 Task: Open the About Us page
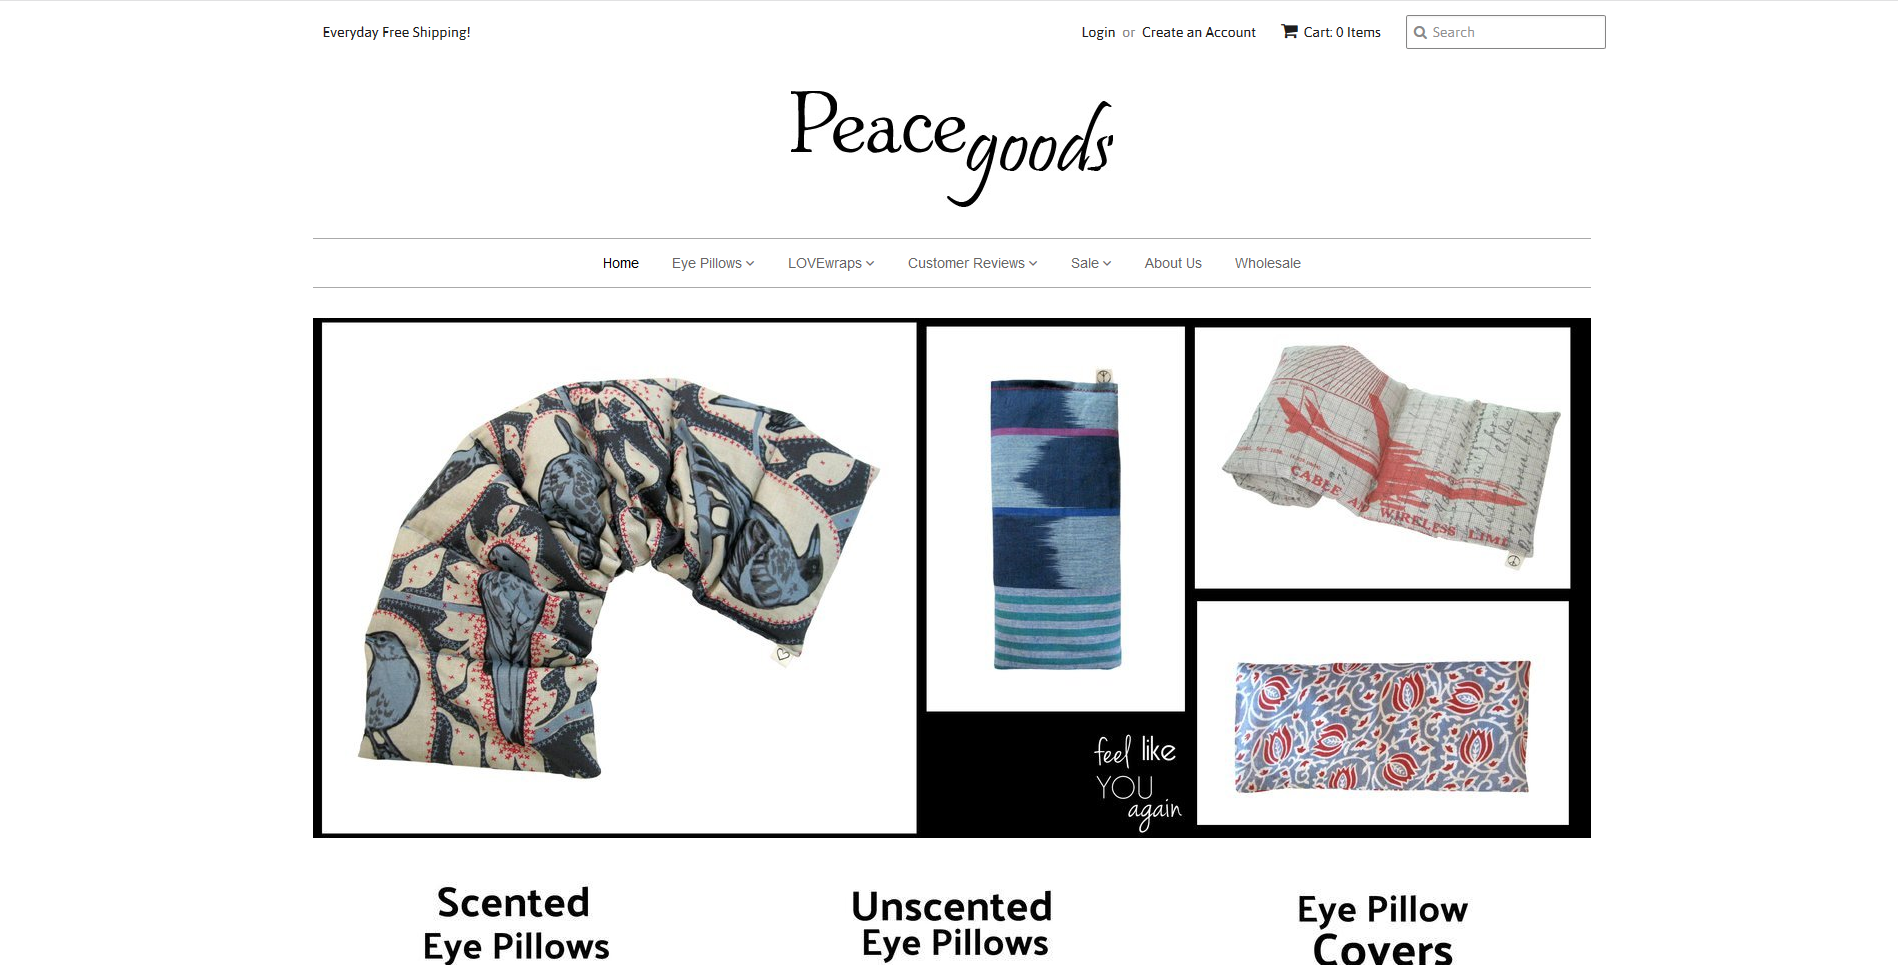coord(1173,263)
